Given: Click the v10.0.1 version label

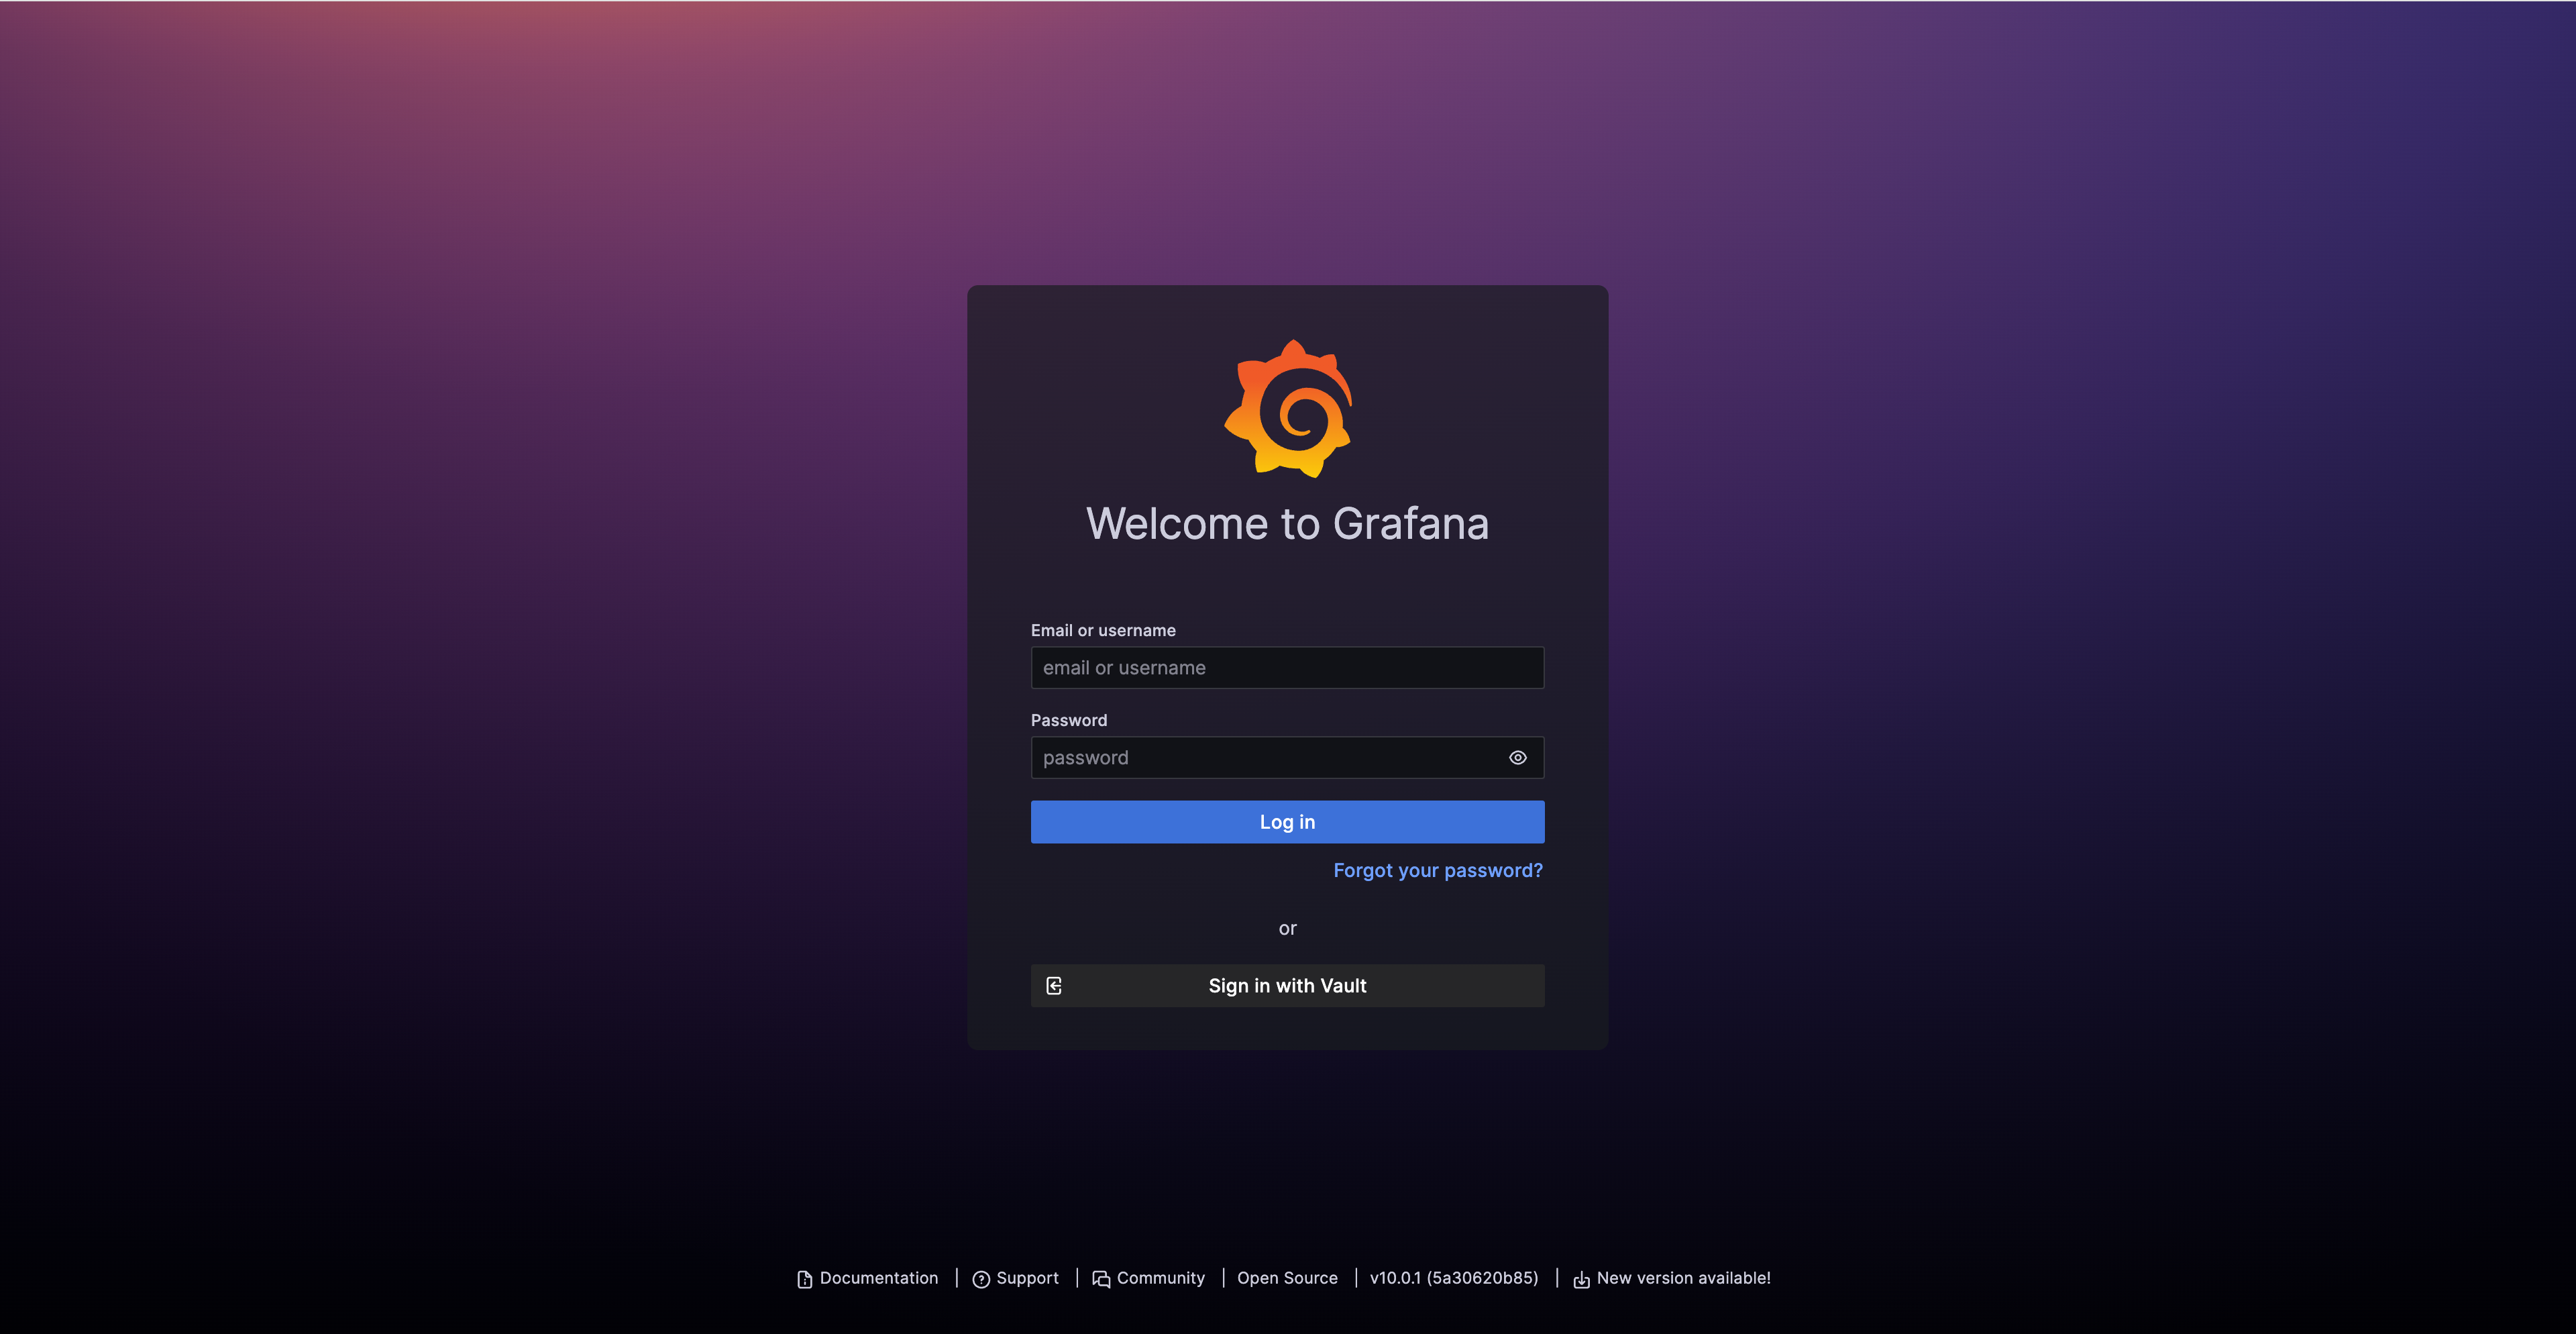Looking at the screenshot, I should point(1454,1280).
